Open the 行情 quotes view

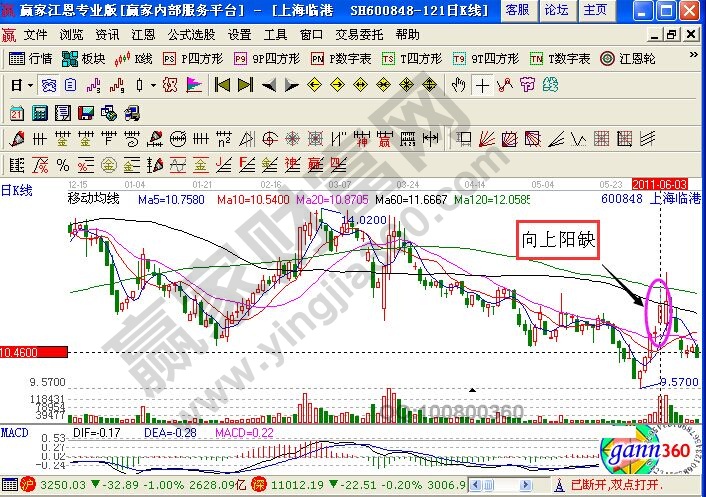(x=31, y=59)
